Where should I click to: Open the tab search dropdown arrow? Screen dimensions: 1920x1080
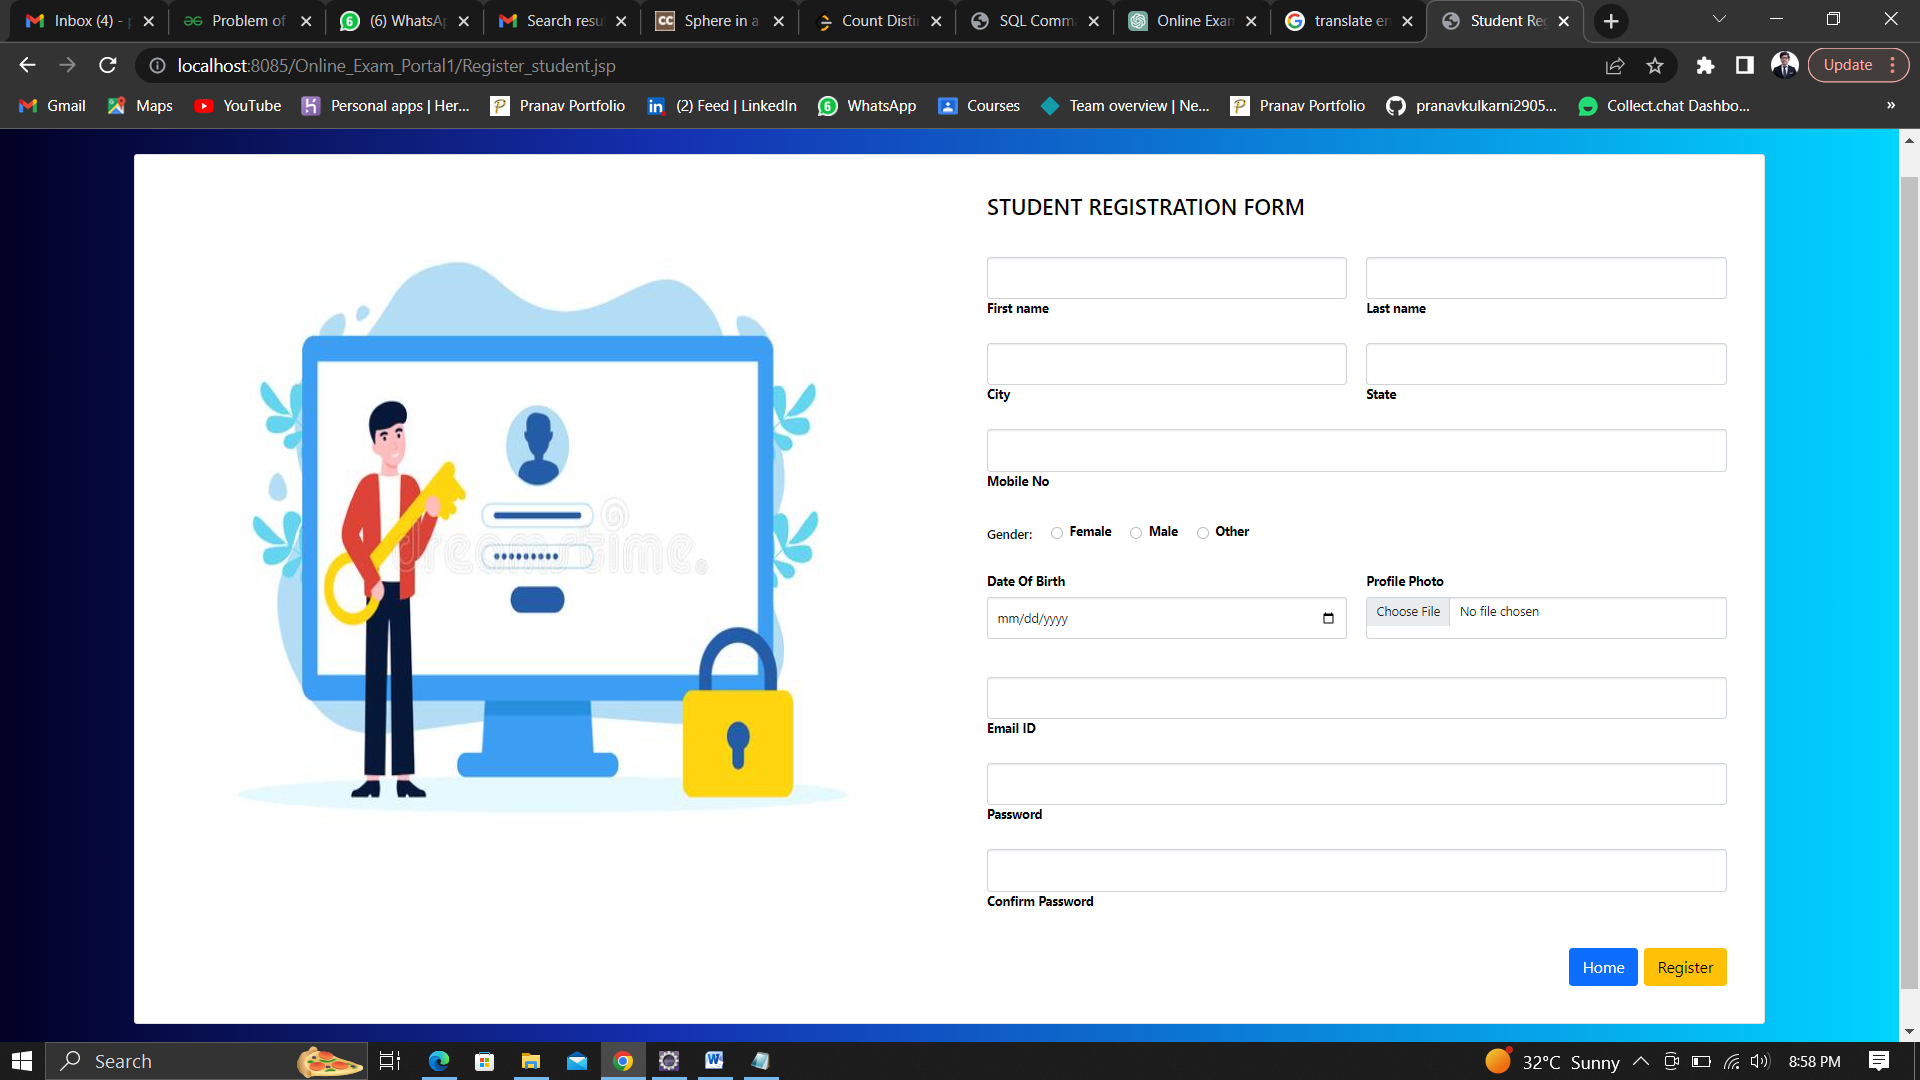(x=1718, y=20)
